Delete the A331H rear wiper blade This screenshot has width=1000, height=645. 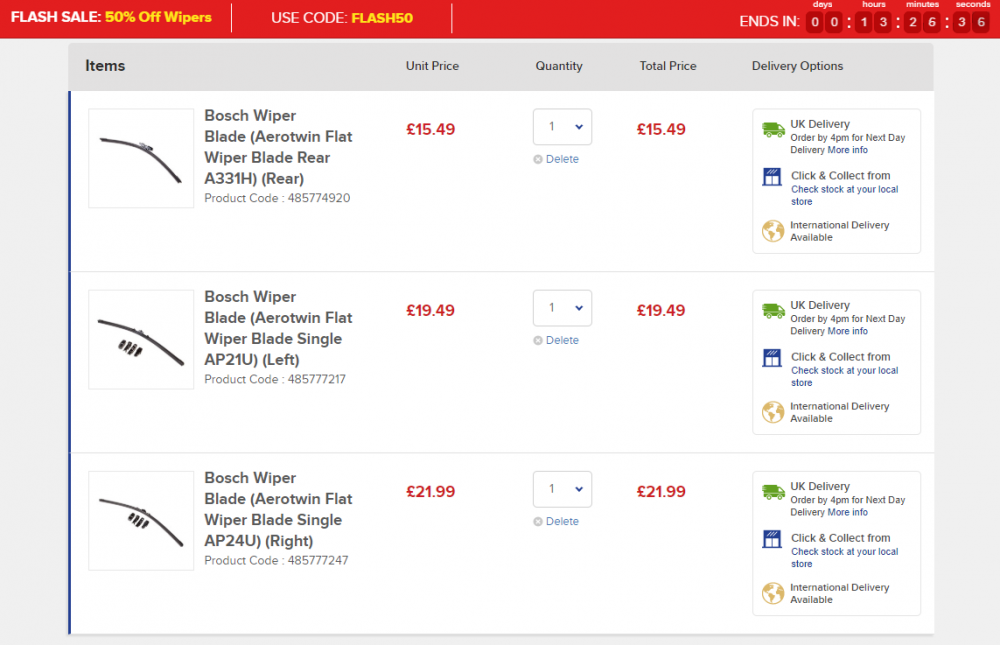pyautogui.click(x=562, y=159)
